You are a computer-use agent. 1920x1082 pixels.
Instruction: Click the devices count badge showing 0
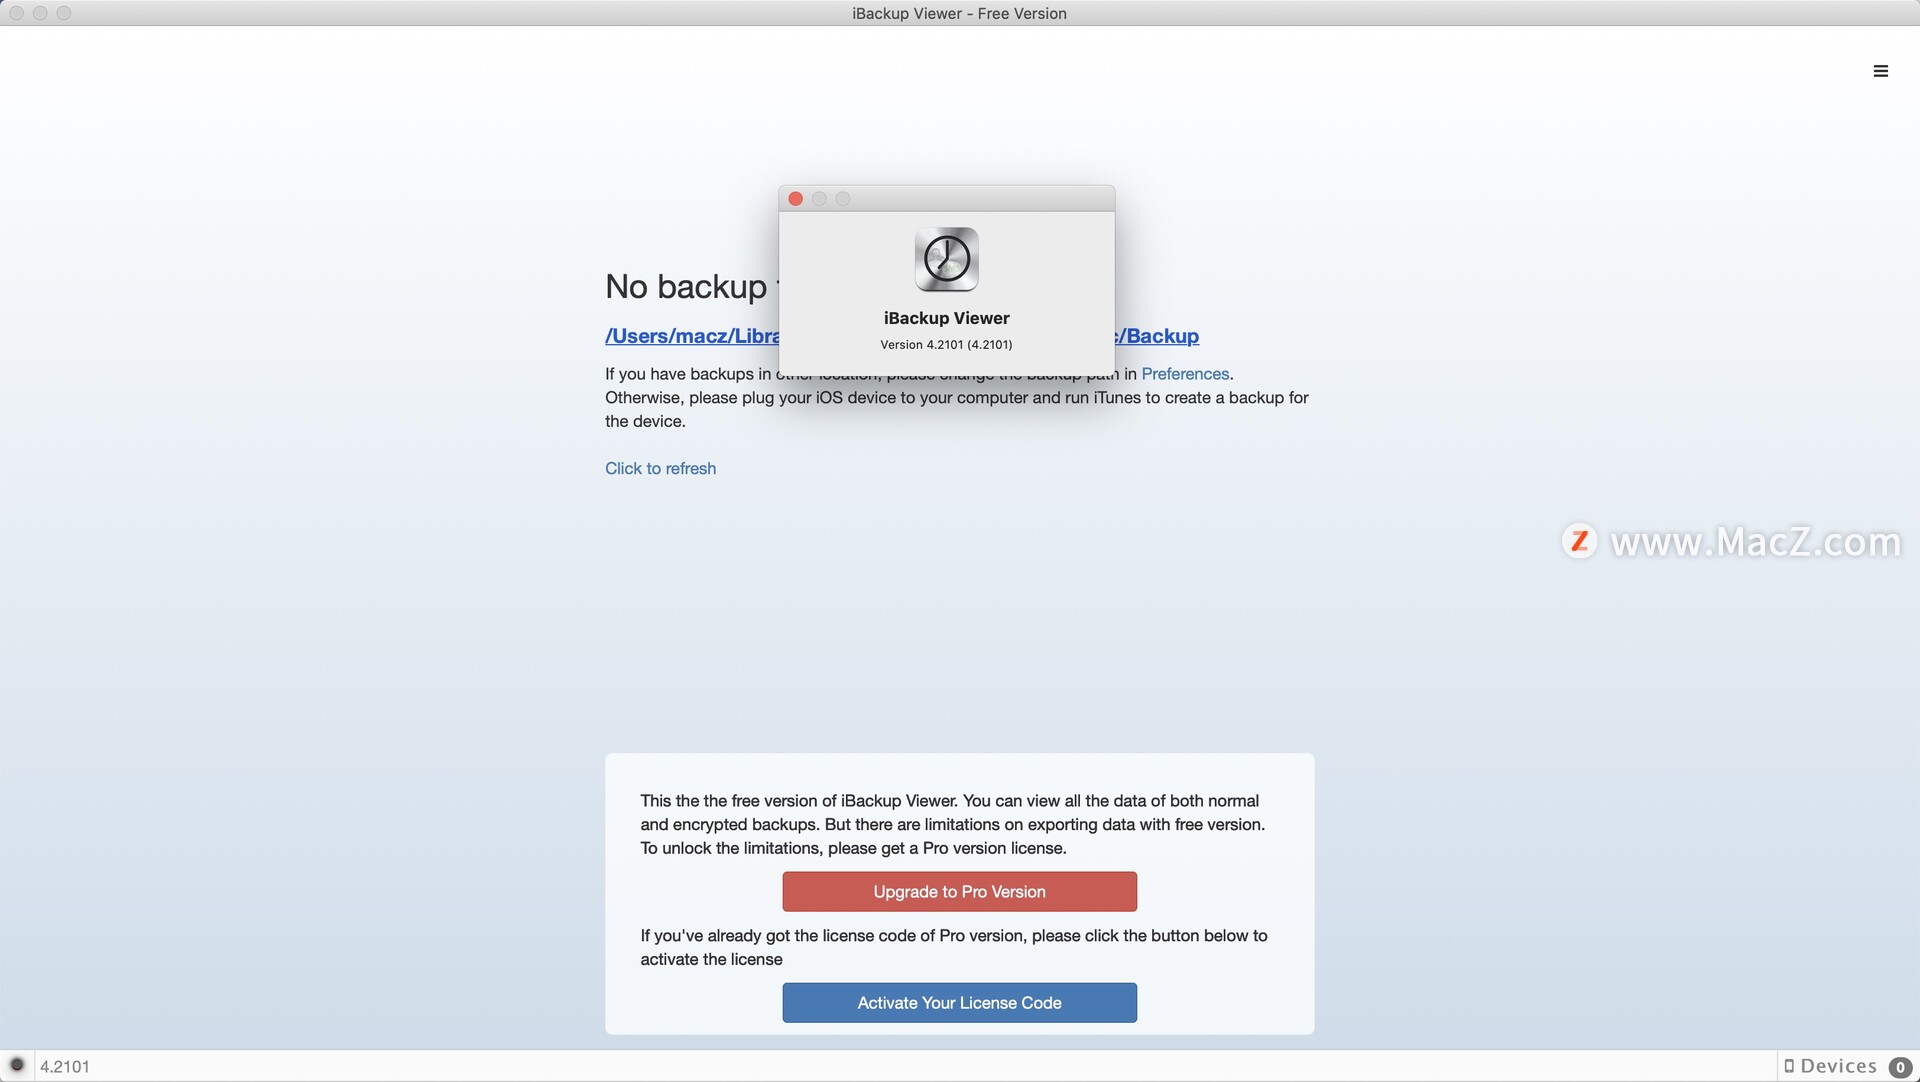(1900, 1067)
